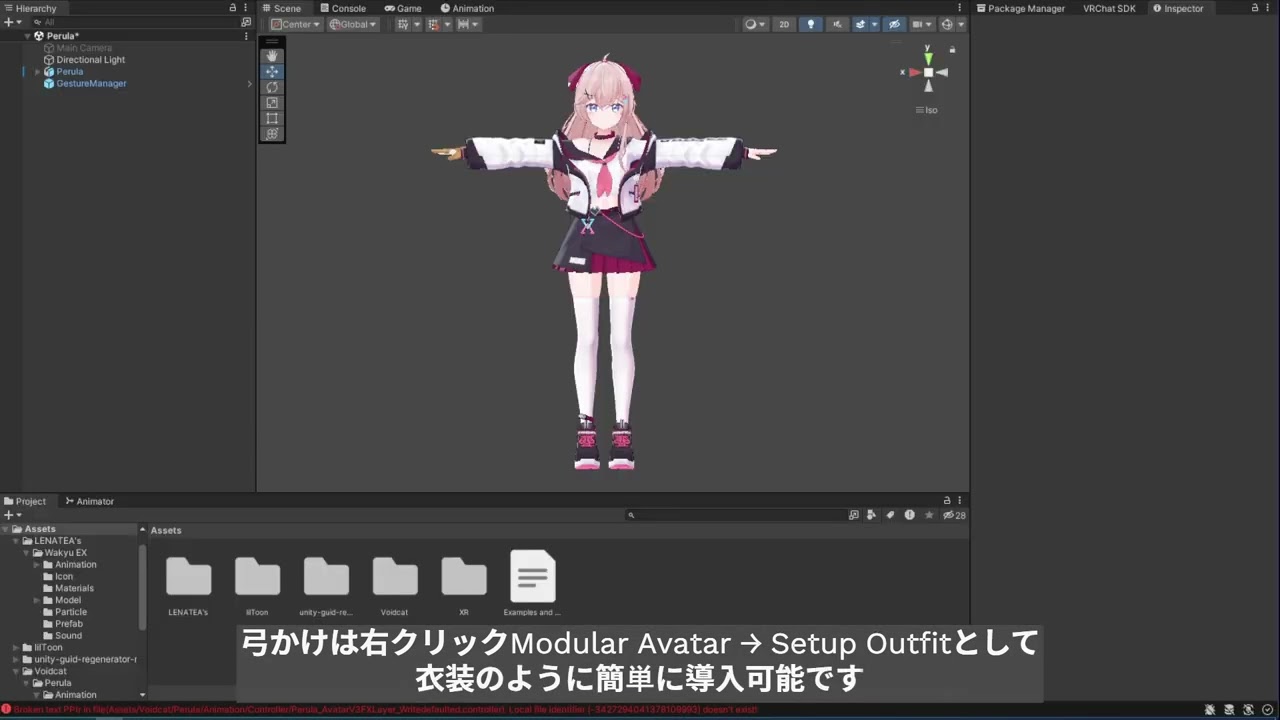The image size is (1280, 720).
Task: Toggle grid snapping icon in Scene toolbar
Action: [x=434, y=24]
